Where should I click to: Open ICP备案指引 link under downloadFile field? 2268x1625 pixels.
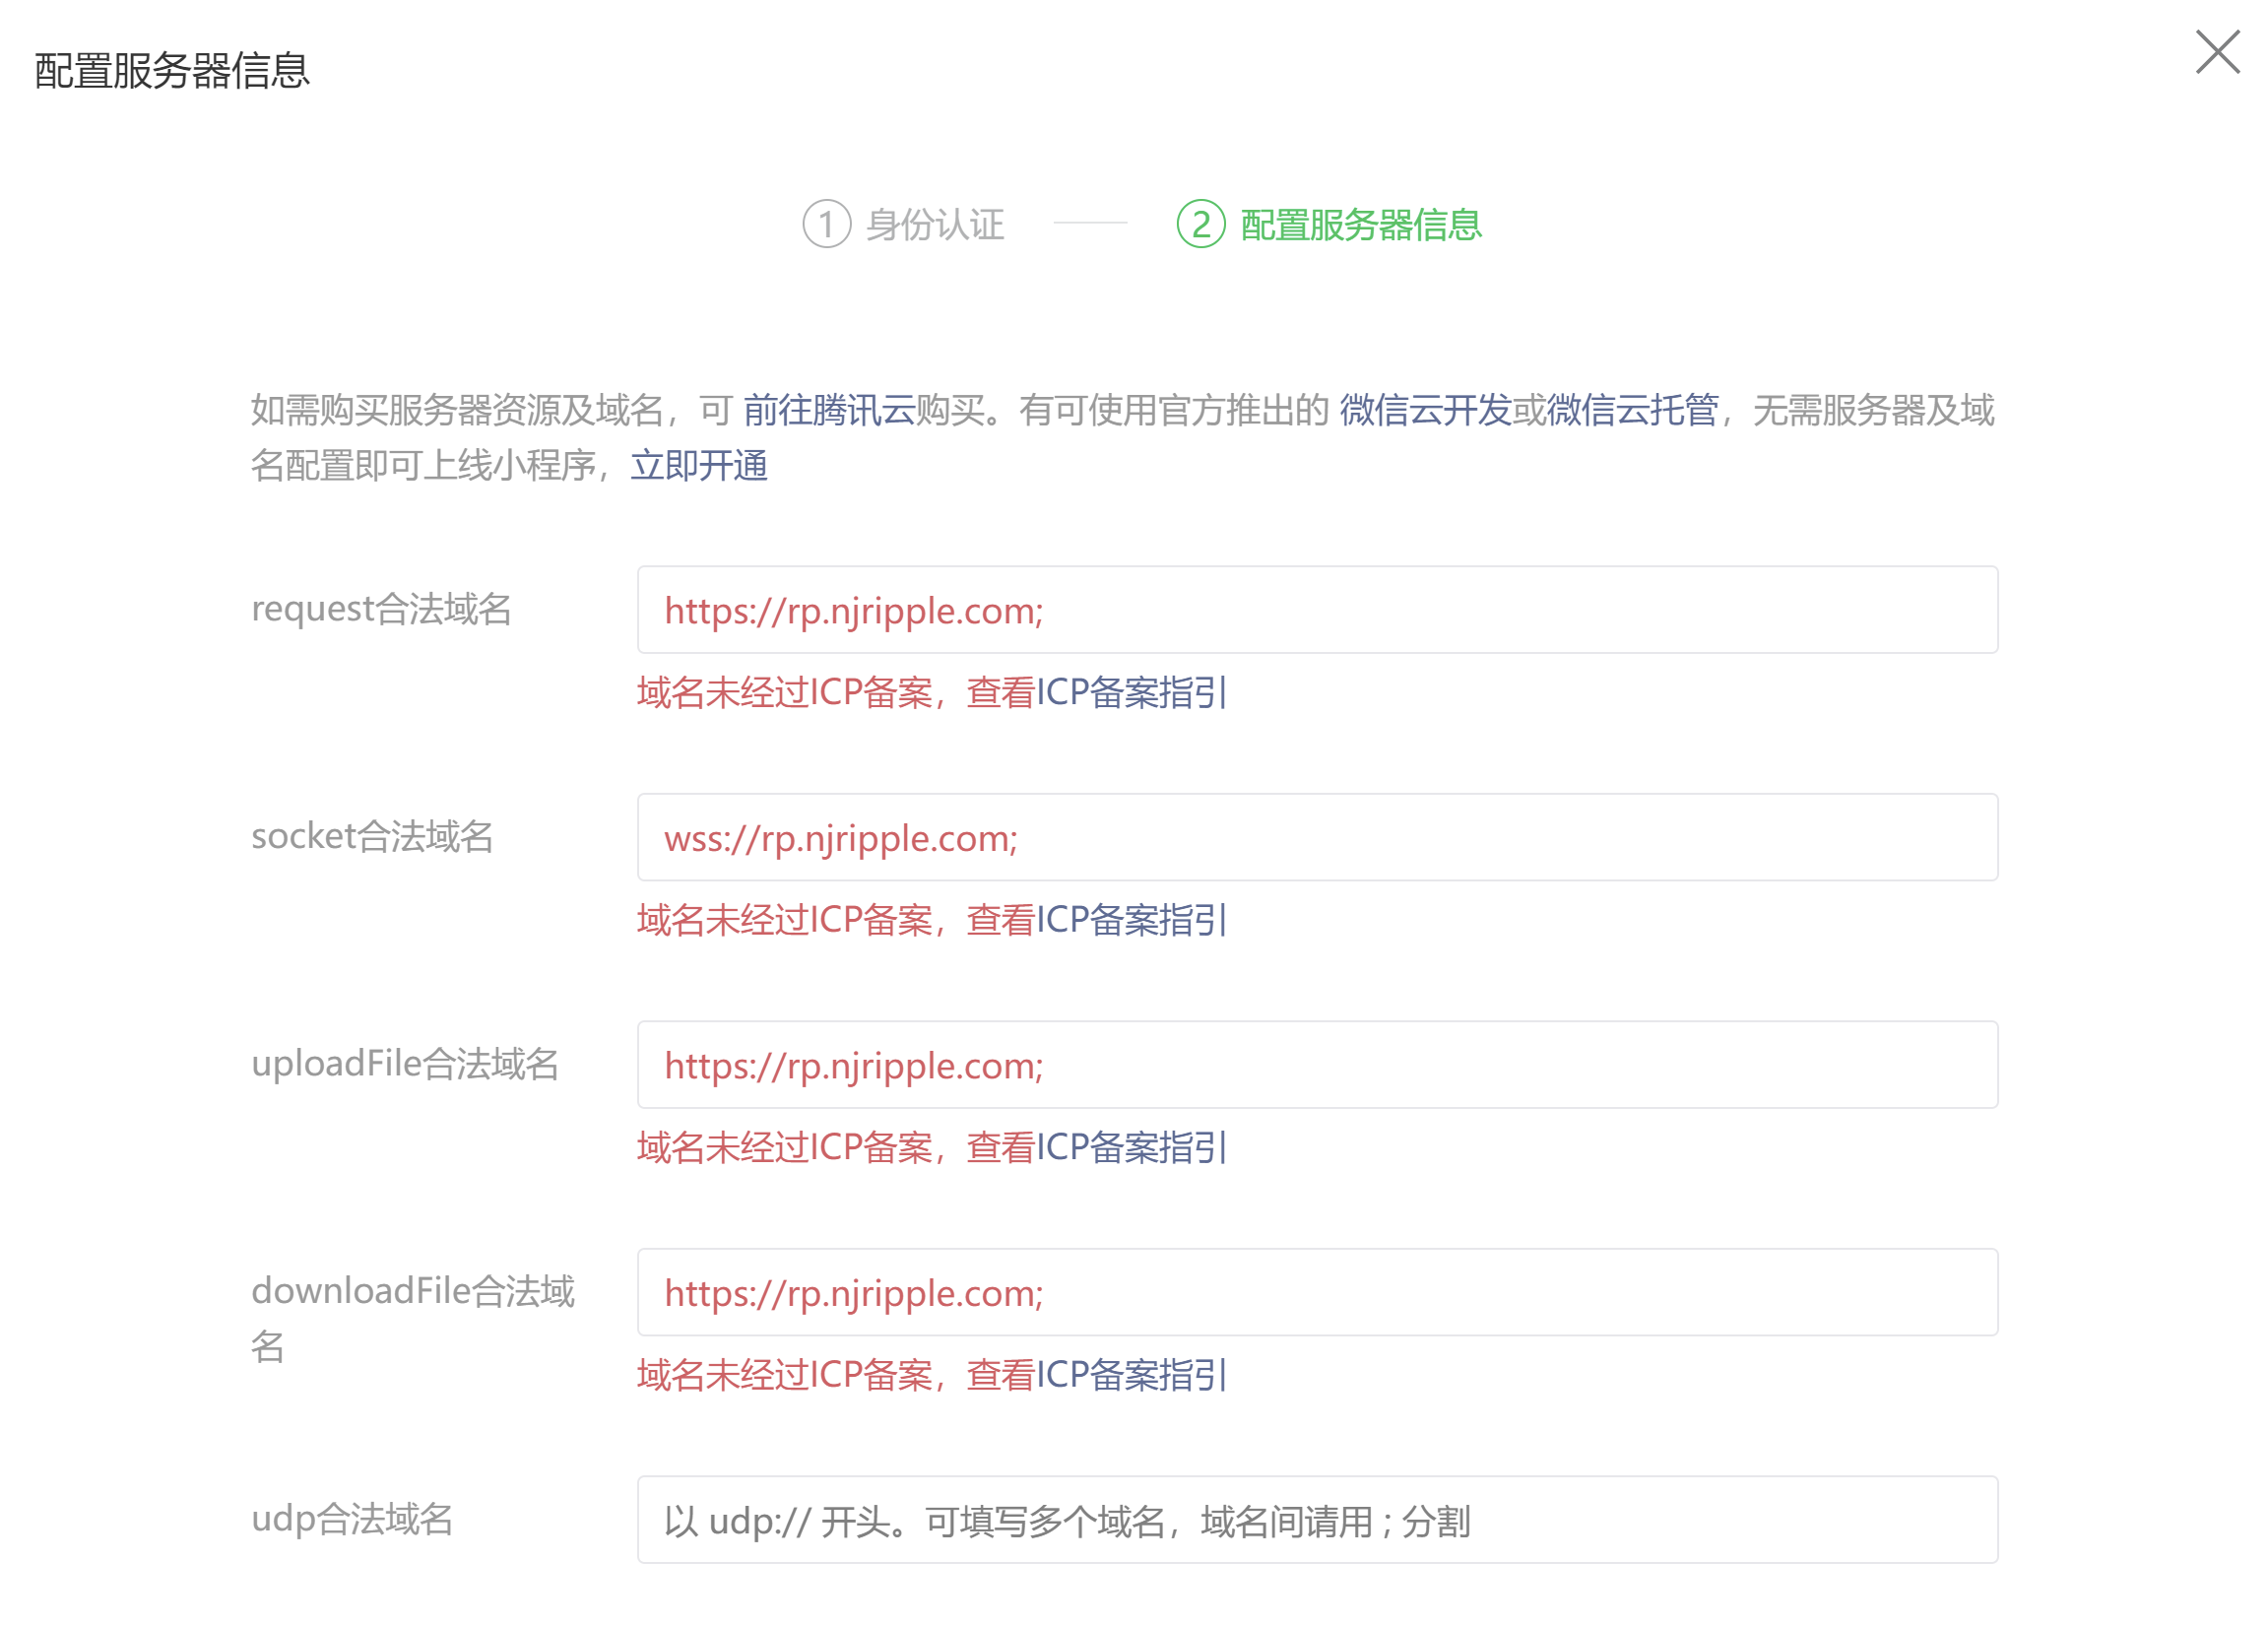(1131, 1374)
